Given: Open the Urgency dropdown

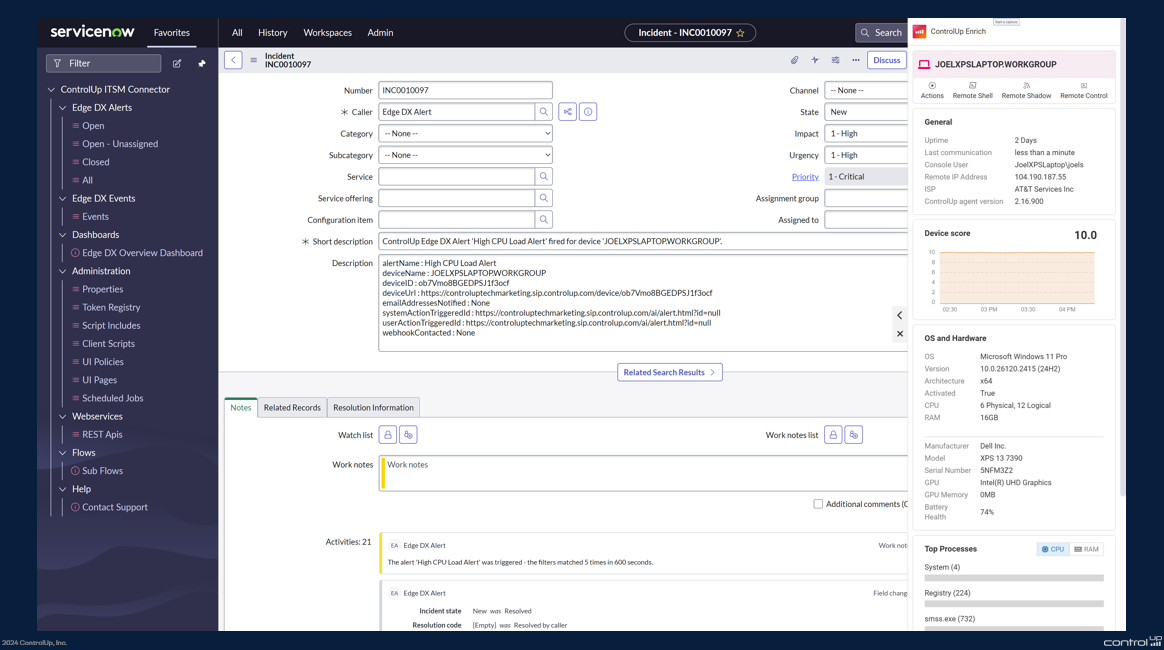Looking at the screenshot, I should 866,155.
